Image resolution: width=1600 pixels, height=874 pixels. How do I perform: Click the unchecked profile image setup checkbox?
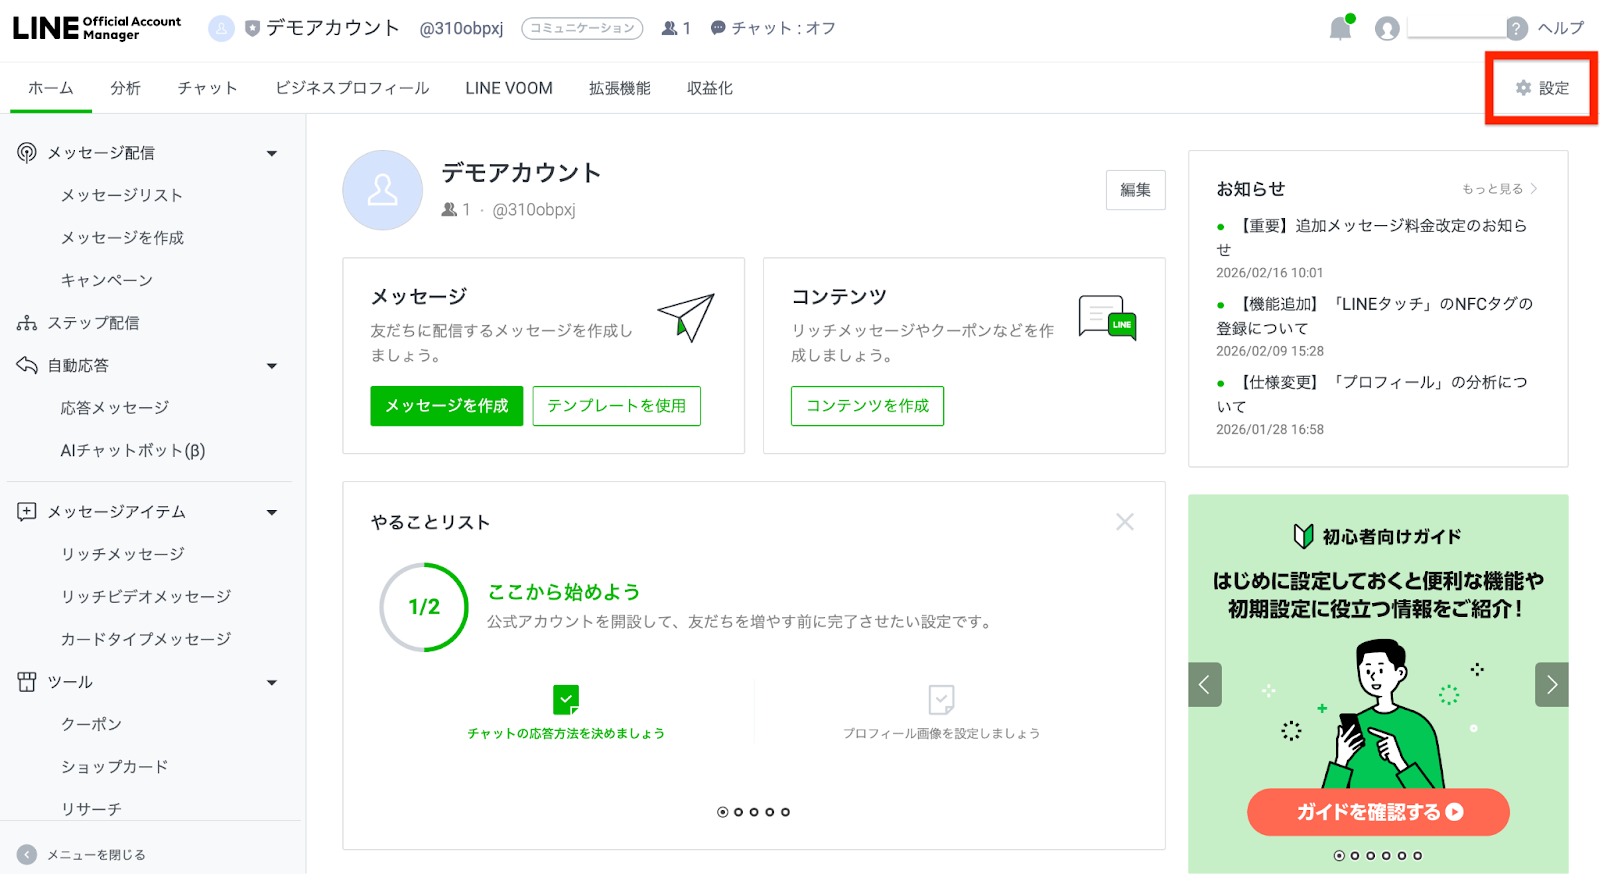coord(941,699)
